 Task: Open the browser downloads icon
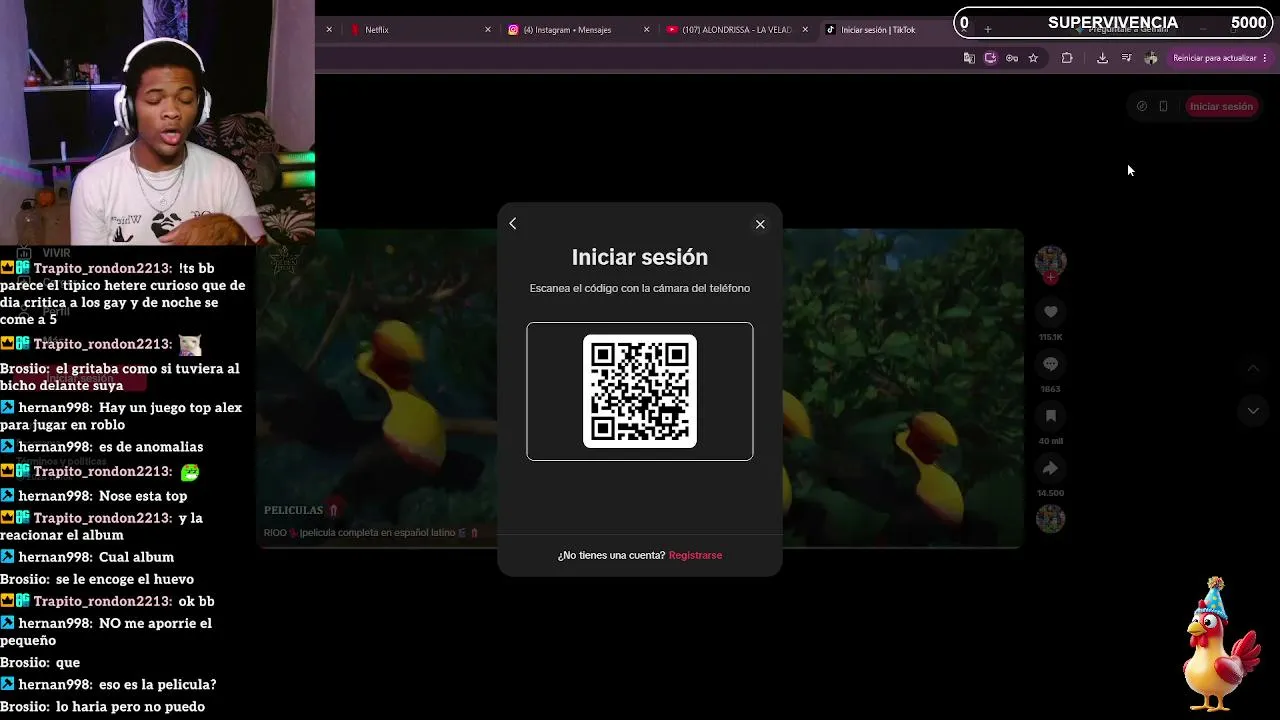1102,58
